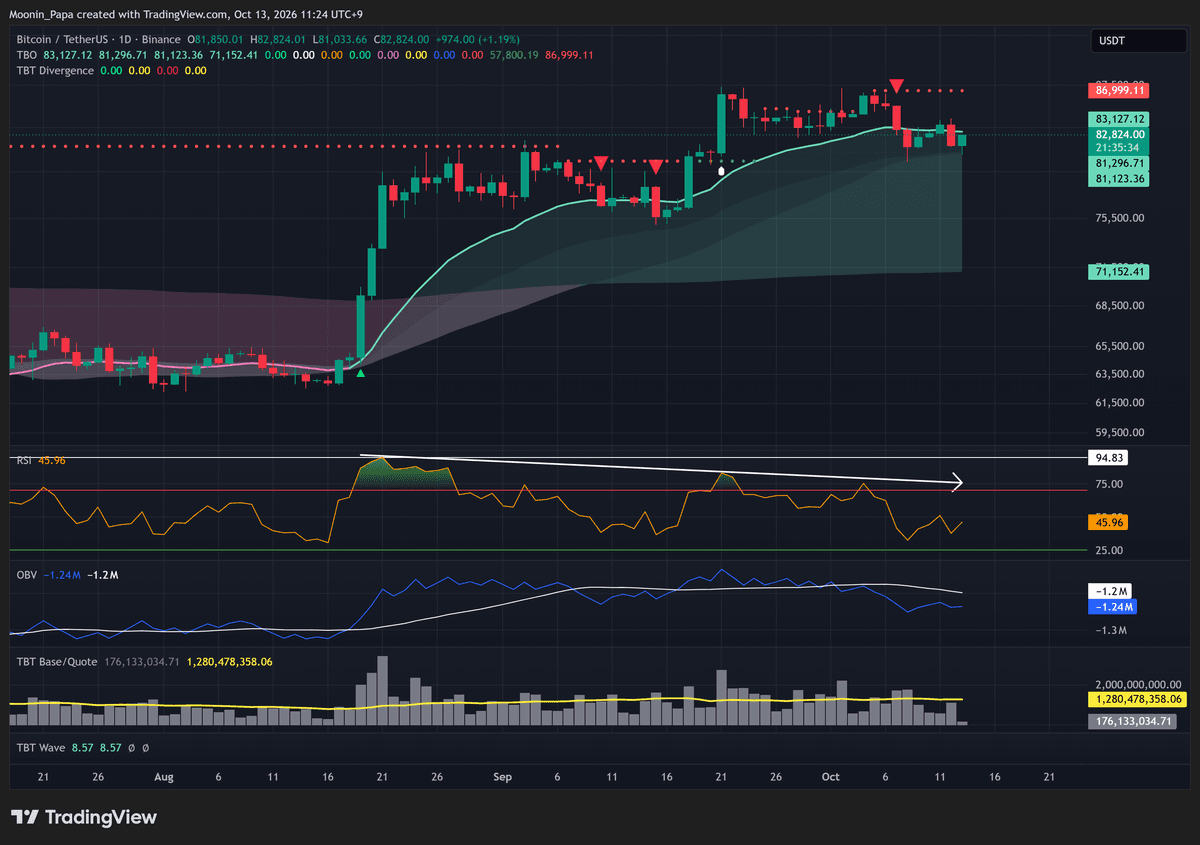Click the 82,824.00 current price label

click(x=1120, y=134)
